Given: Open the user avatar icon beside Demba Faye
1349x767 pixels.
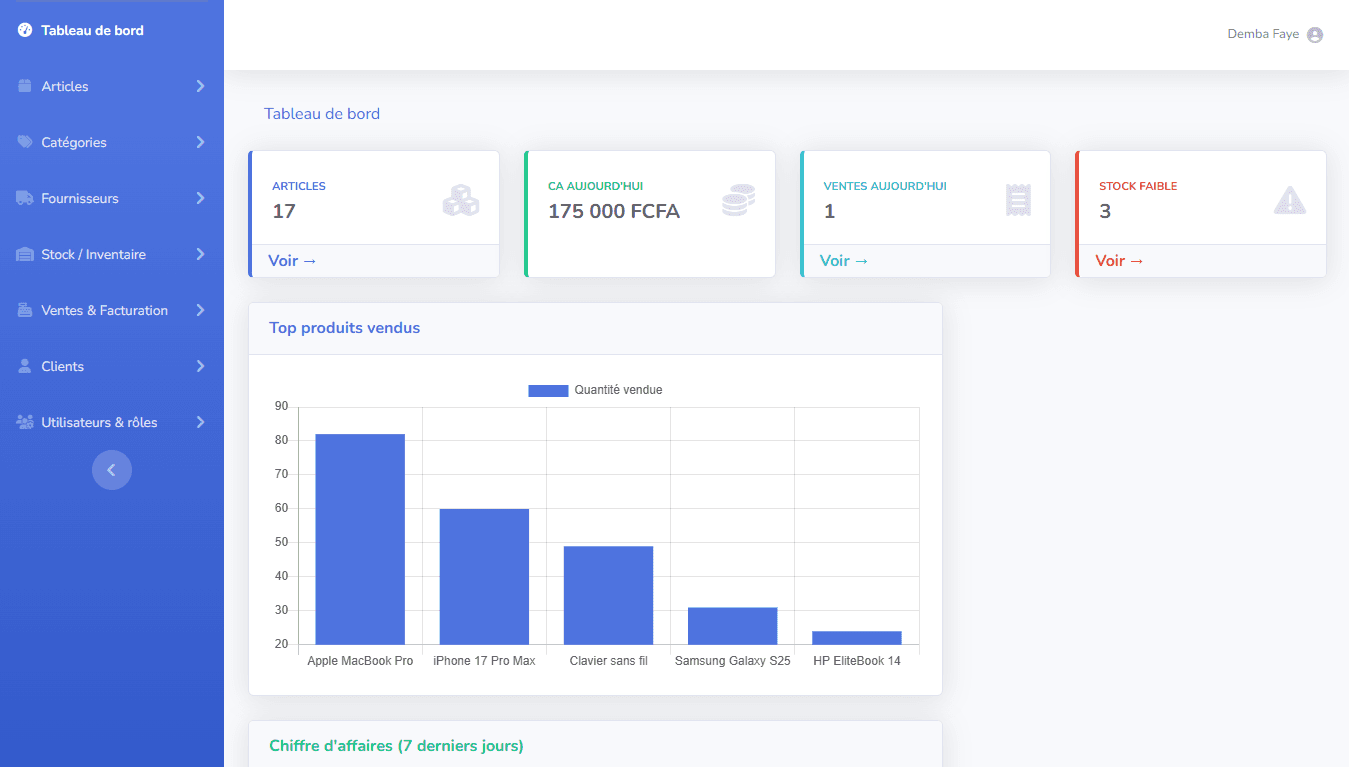Looking at the screenshot, I should coord(1315,35).
